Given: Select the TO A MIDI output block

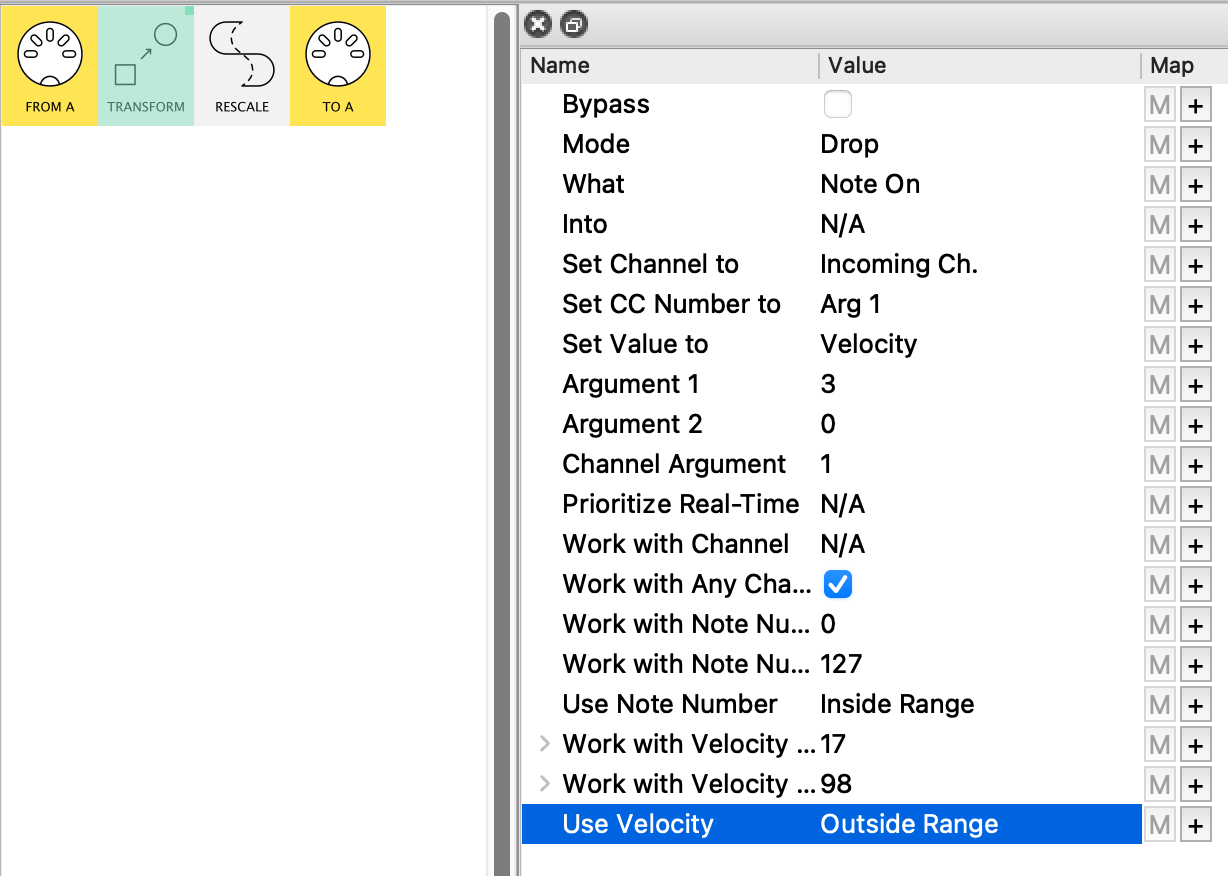Looking at the screenshot, I should (338, 66).
